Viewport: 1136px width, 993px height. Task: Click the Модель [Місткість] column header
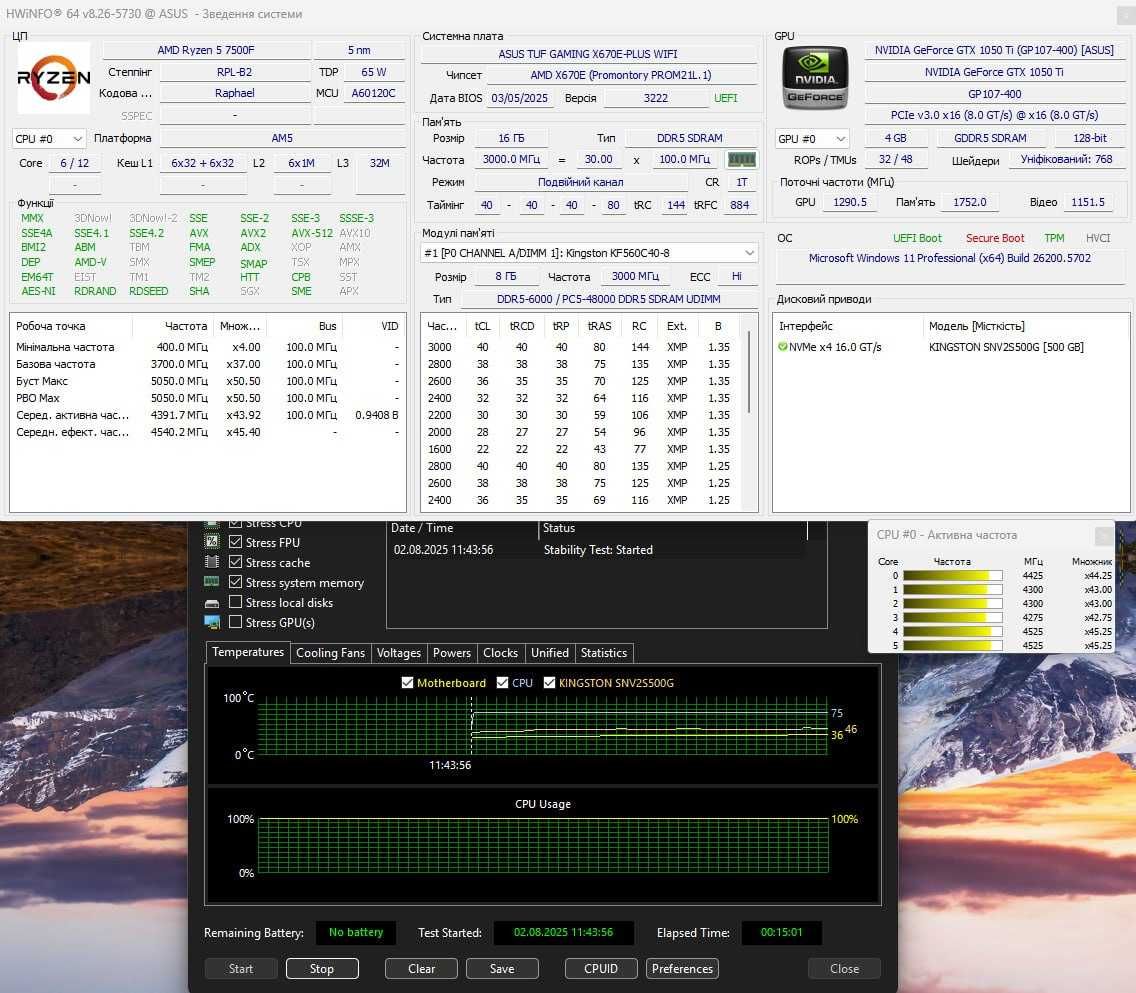coord(1026,326)
